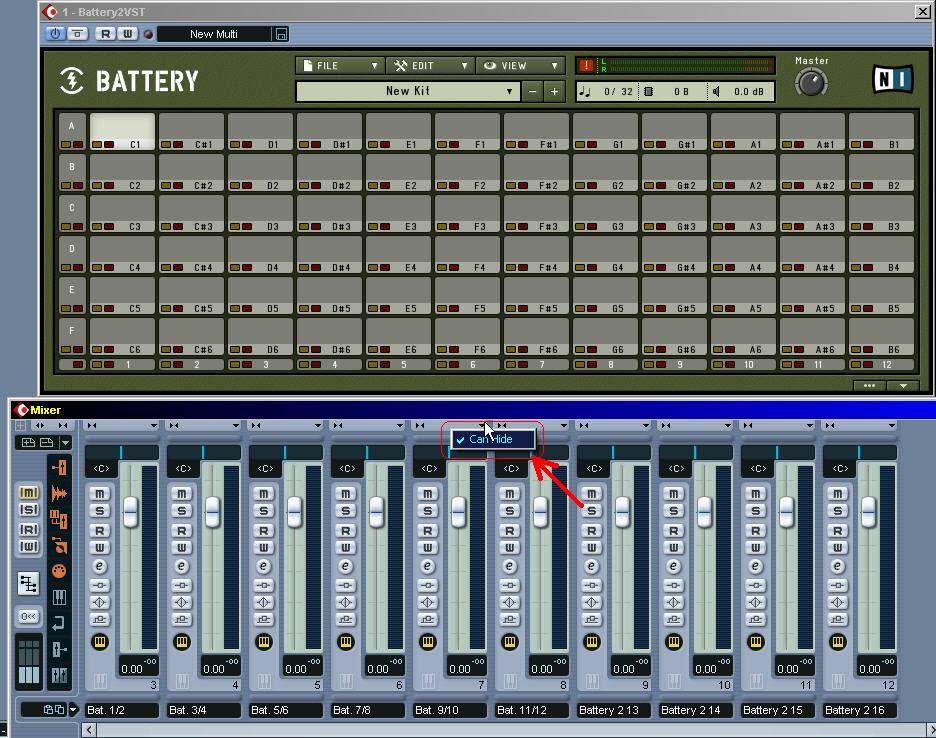
Task: Select column header 6 below the matrix
Action: 467,364
